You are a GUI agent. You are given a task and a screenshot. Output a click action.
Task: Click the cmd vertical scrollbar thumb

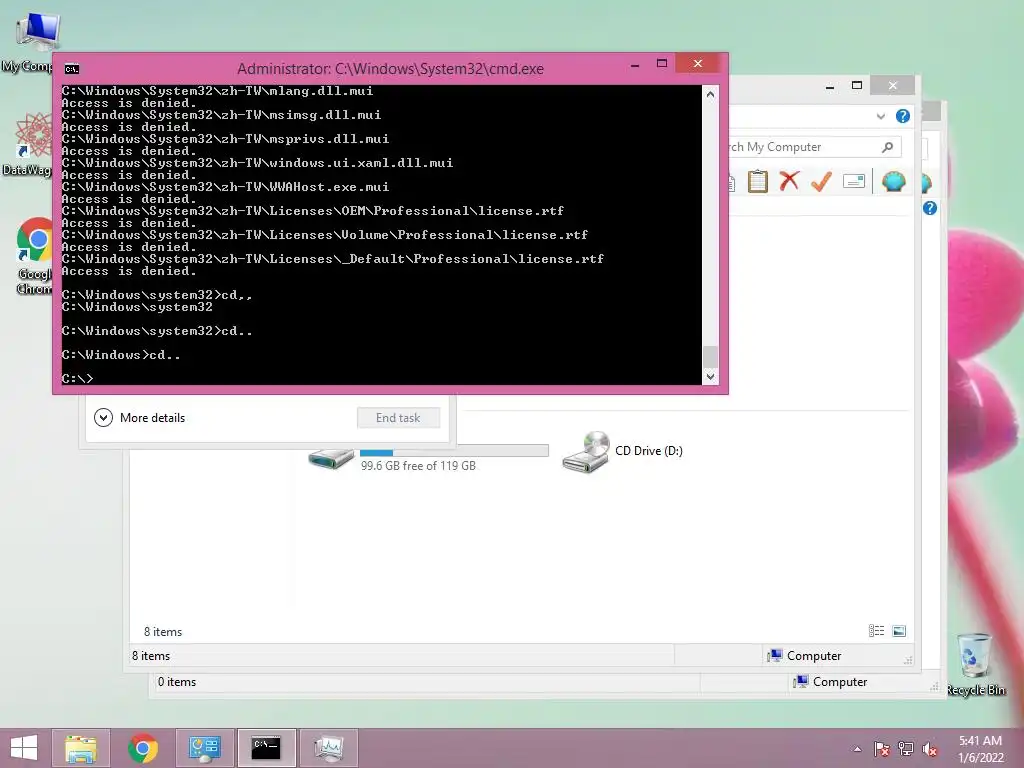click(710, 357)
